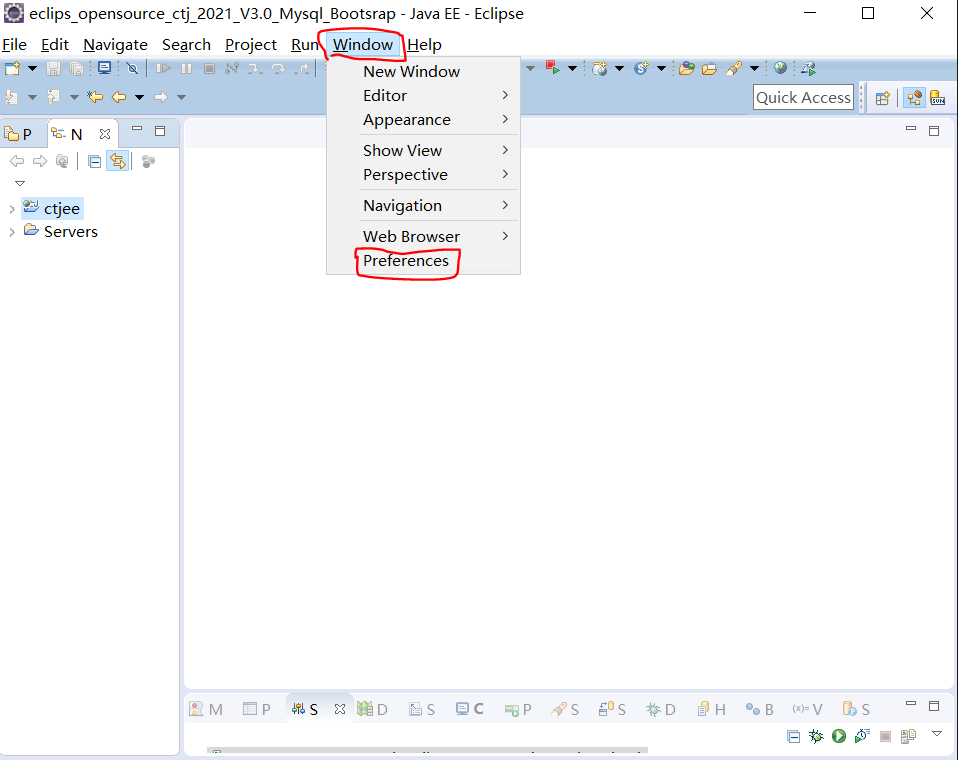Image resolution: width=958 pixels, height=760 pixels.
Task: Click the Search flashlight toolbar icon
Action: coord(734,68)
